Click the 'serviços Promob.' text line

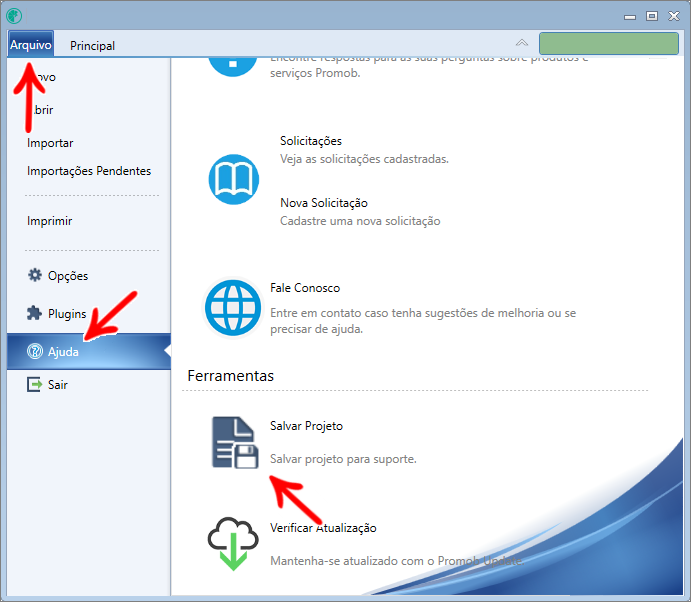click(x=315, y=73)
